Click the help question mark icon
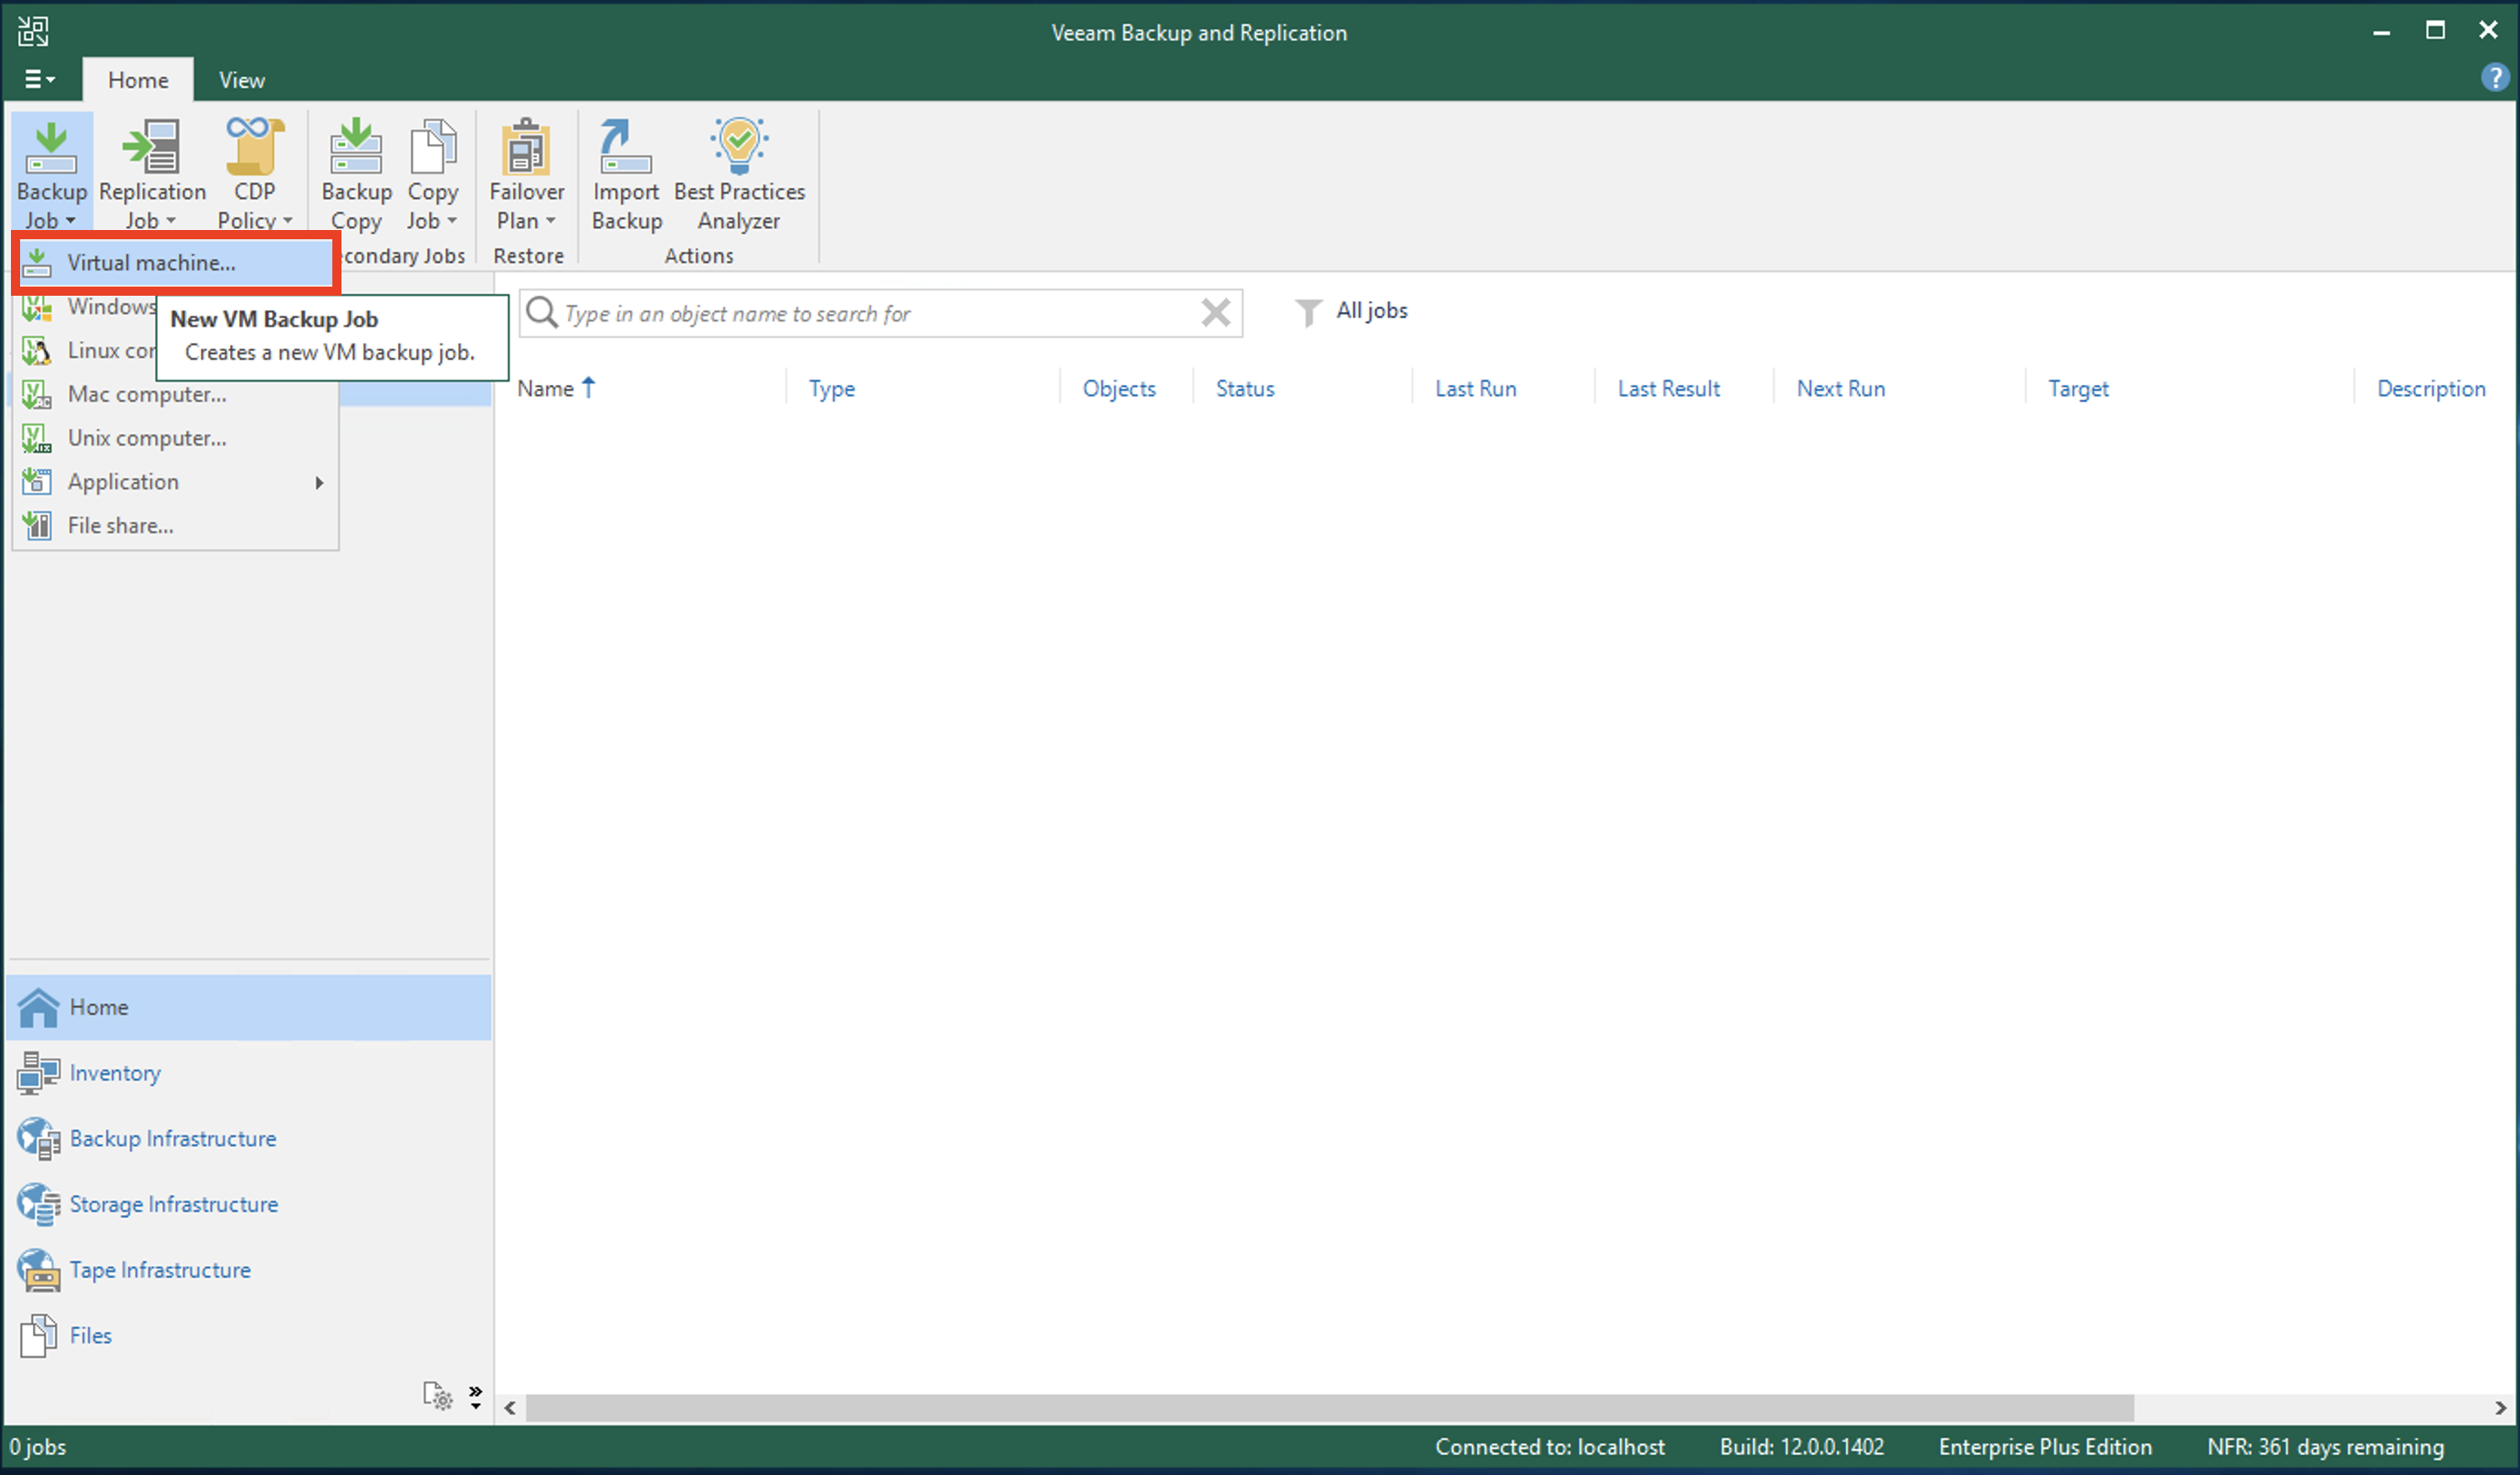This screenshot has width=2520, height=1475. (x=2494, y=78)
